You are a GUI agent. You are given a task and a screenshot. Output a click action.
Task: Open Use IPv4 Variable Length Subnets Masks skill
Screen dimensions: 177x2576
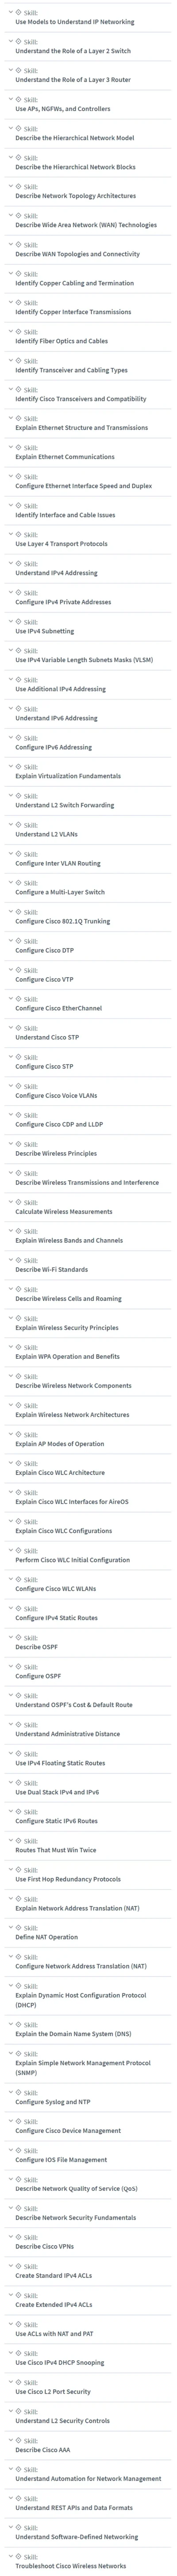click(84, 660)
